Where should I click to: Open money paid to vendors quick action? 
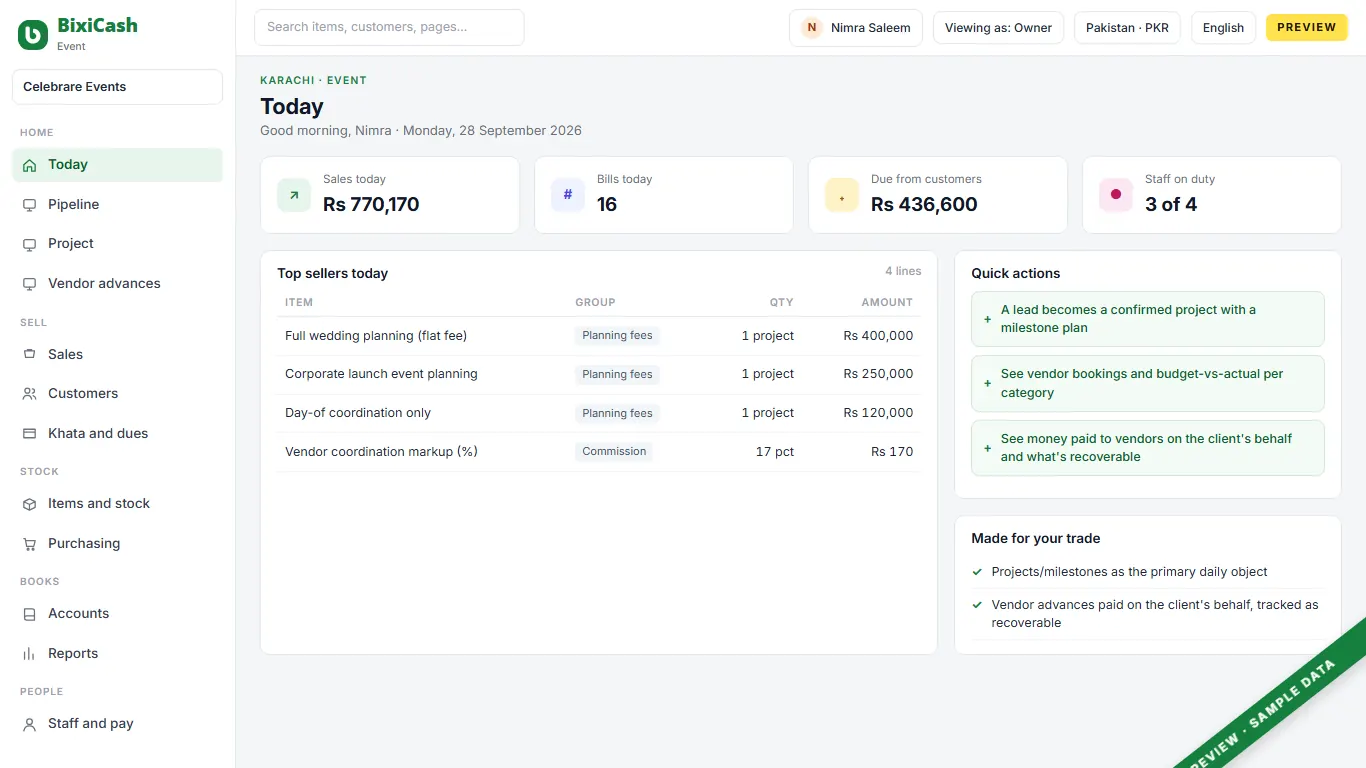1148,448
